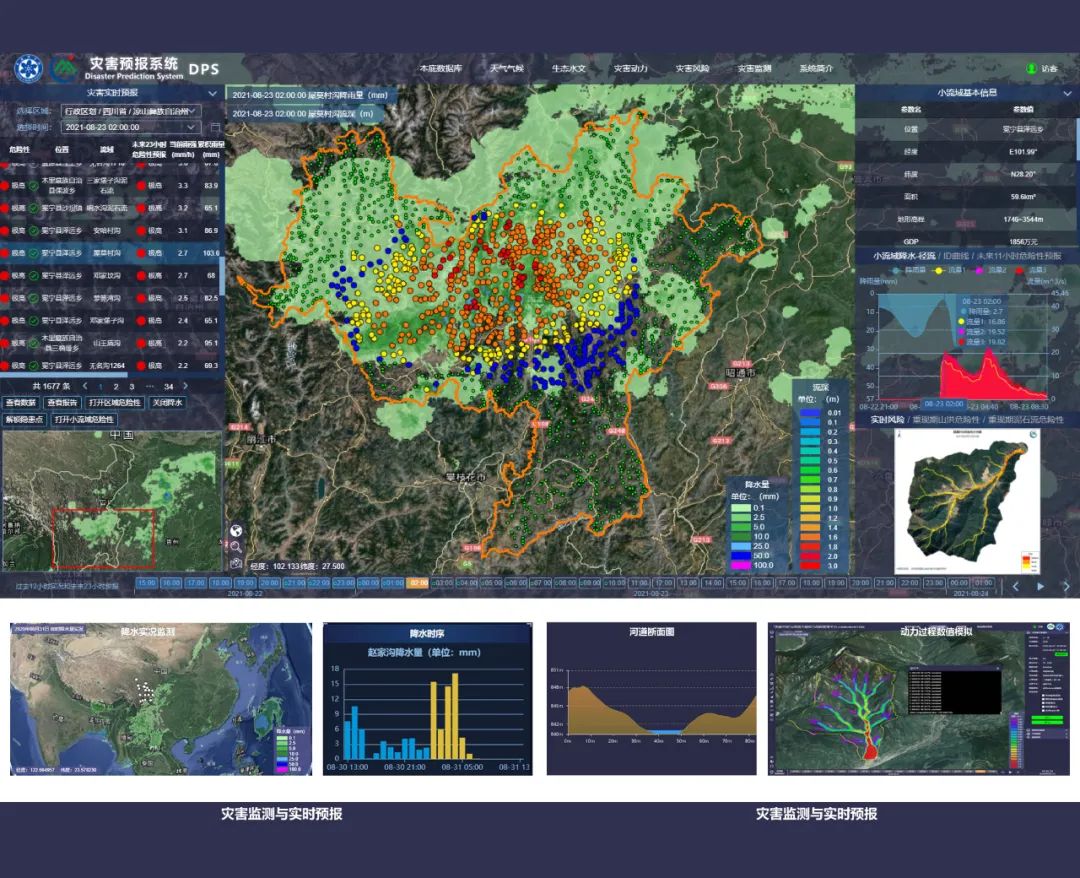This screenshot has width=1080, height=878.
Task: Collapse the 灾害实时预报 panel chevron
Action: tap(212, 93)
